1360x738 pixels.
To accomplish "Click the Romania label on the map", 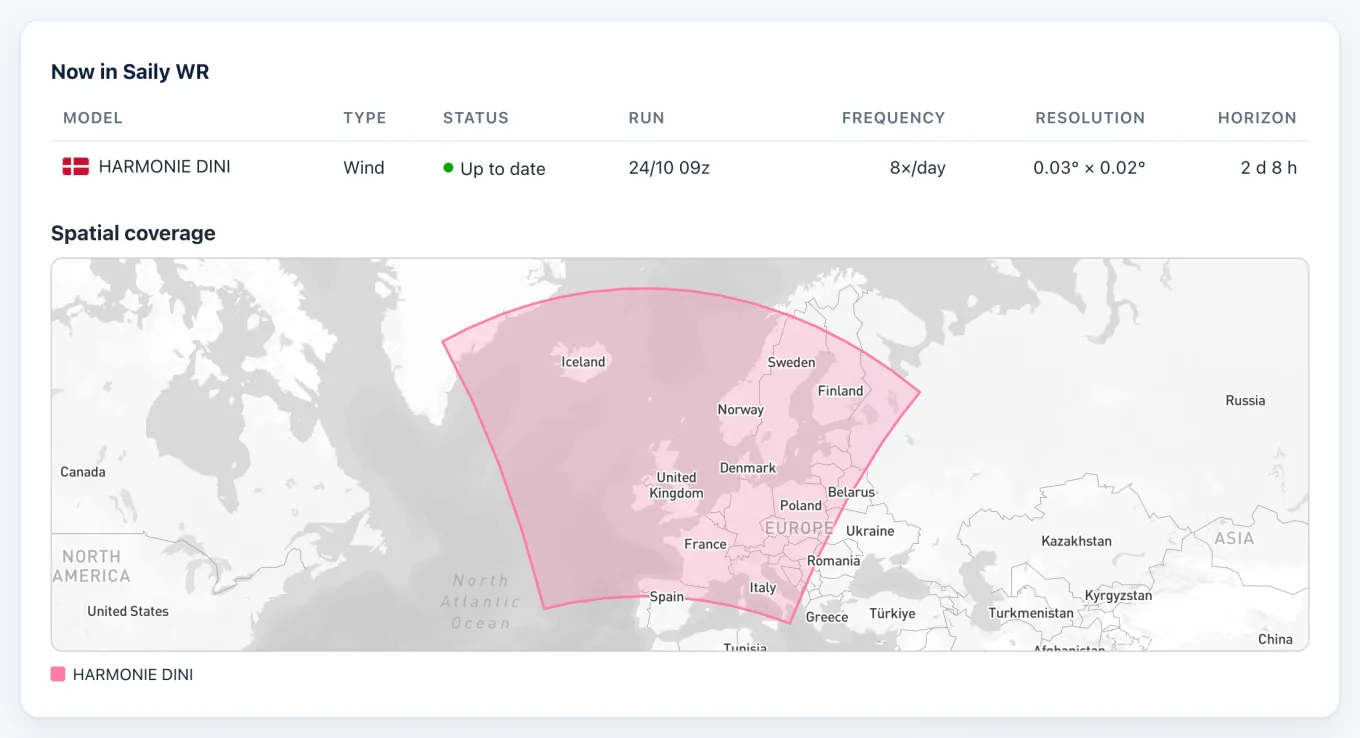I will tap(834, 561).
